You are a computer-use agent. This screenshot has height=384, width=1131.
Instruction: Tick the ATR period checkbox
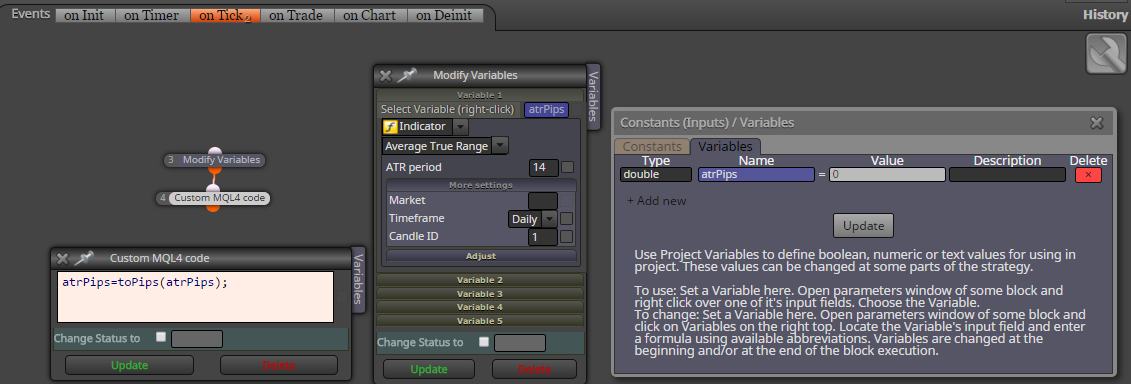pyautogui.click(x=568, y=167)
